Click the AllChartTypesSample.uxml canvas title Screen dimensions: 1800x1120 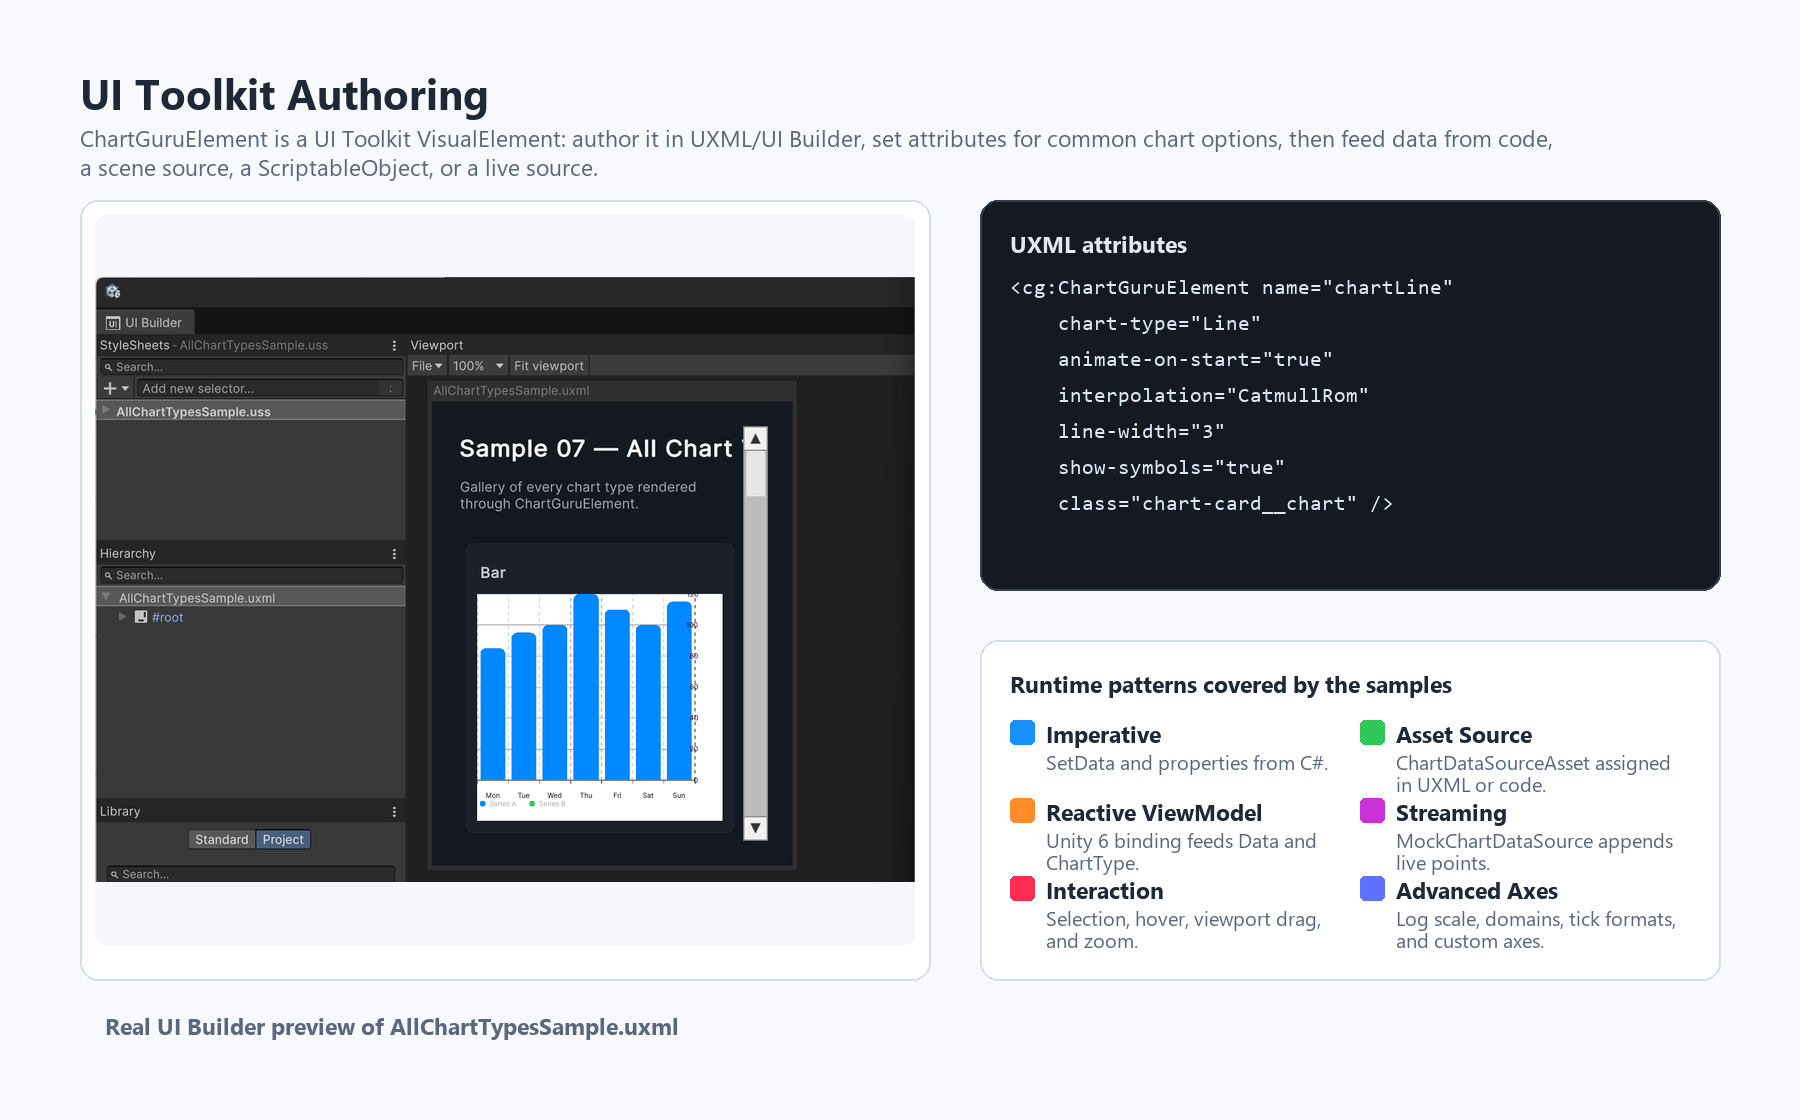pyautogui.click(x=511, y=390)
